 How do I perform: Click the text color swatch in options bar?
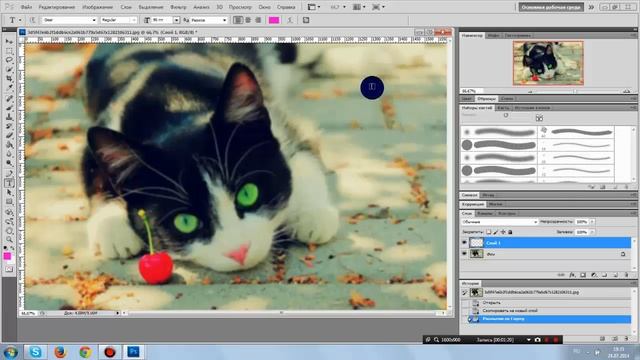[274, 20]
